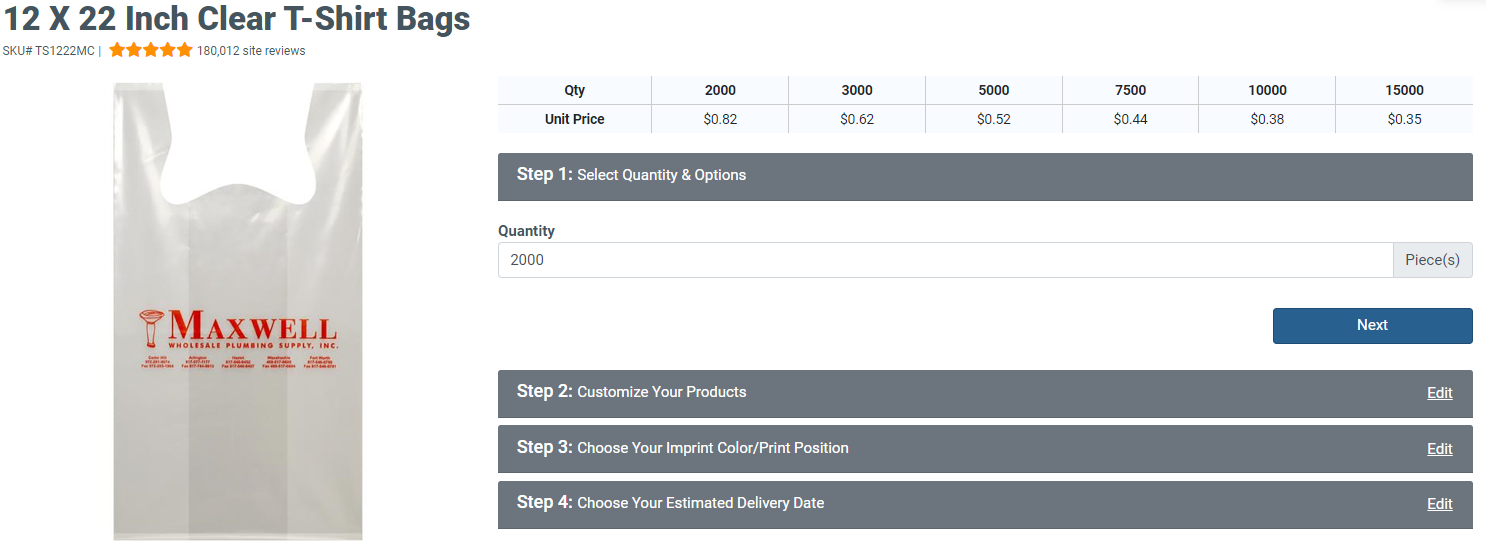Click the clear T-shirt bag product image
Image resolution: width=1486 pixels, height=550 pixels.
pos(238,311)
